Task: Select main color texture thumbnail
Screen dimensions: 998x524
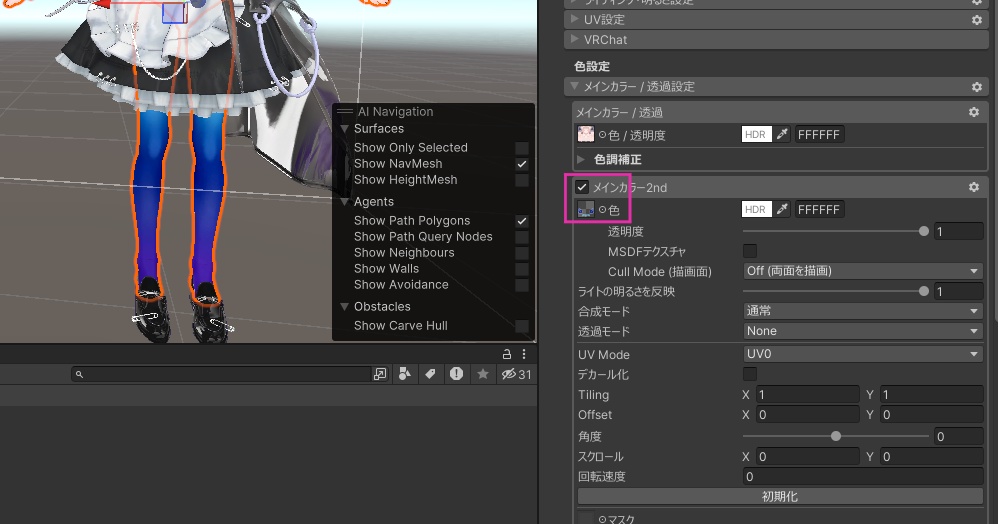Action: 586,134
